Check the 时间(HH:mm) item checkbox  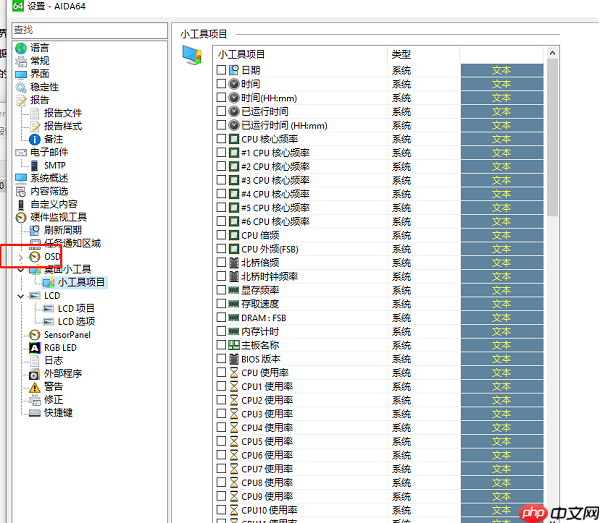tap(221, 97)
